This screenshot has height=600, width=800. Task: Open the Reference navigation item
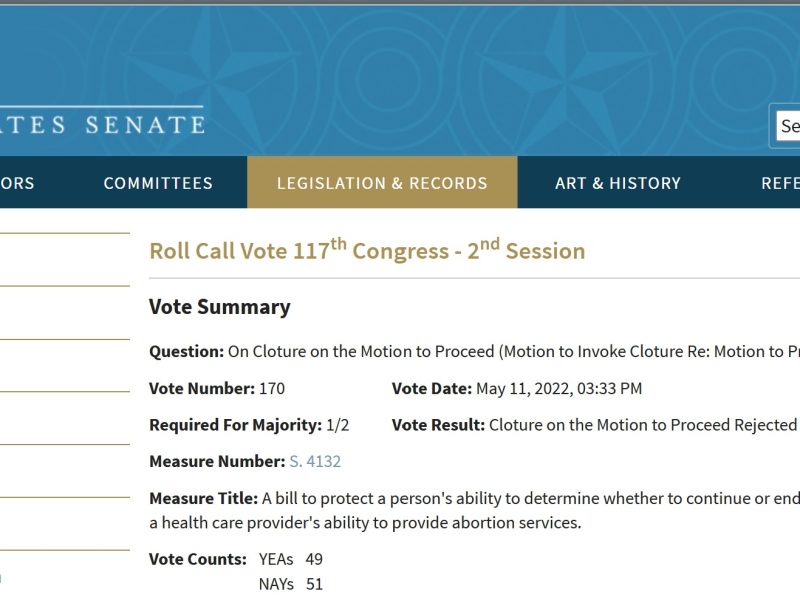[x=779, y=183]
